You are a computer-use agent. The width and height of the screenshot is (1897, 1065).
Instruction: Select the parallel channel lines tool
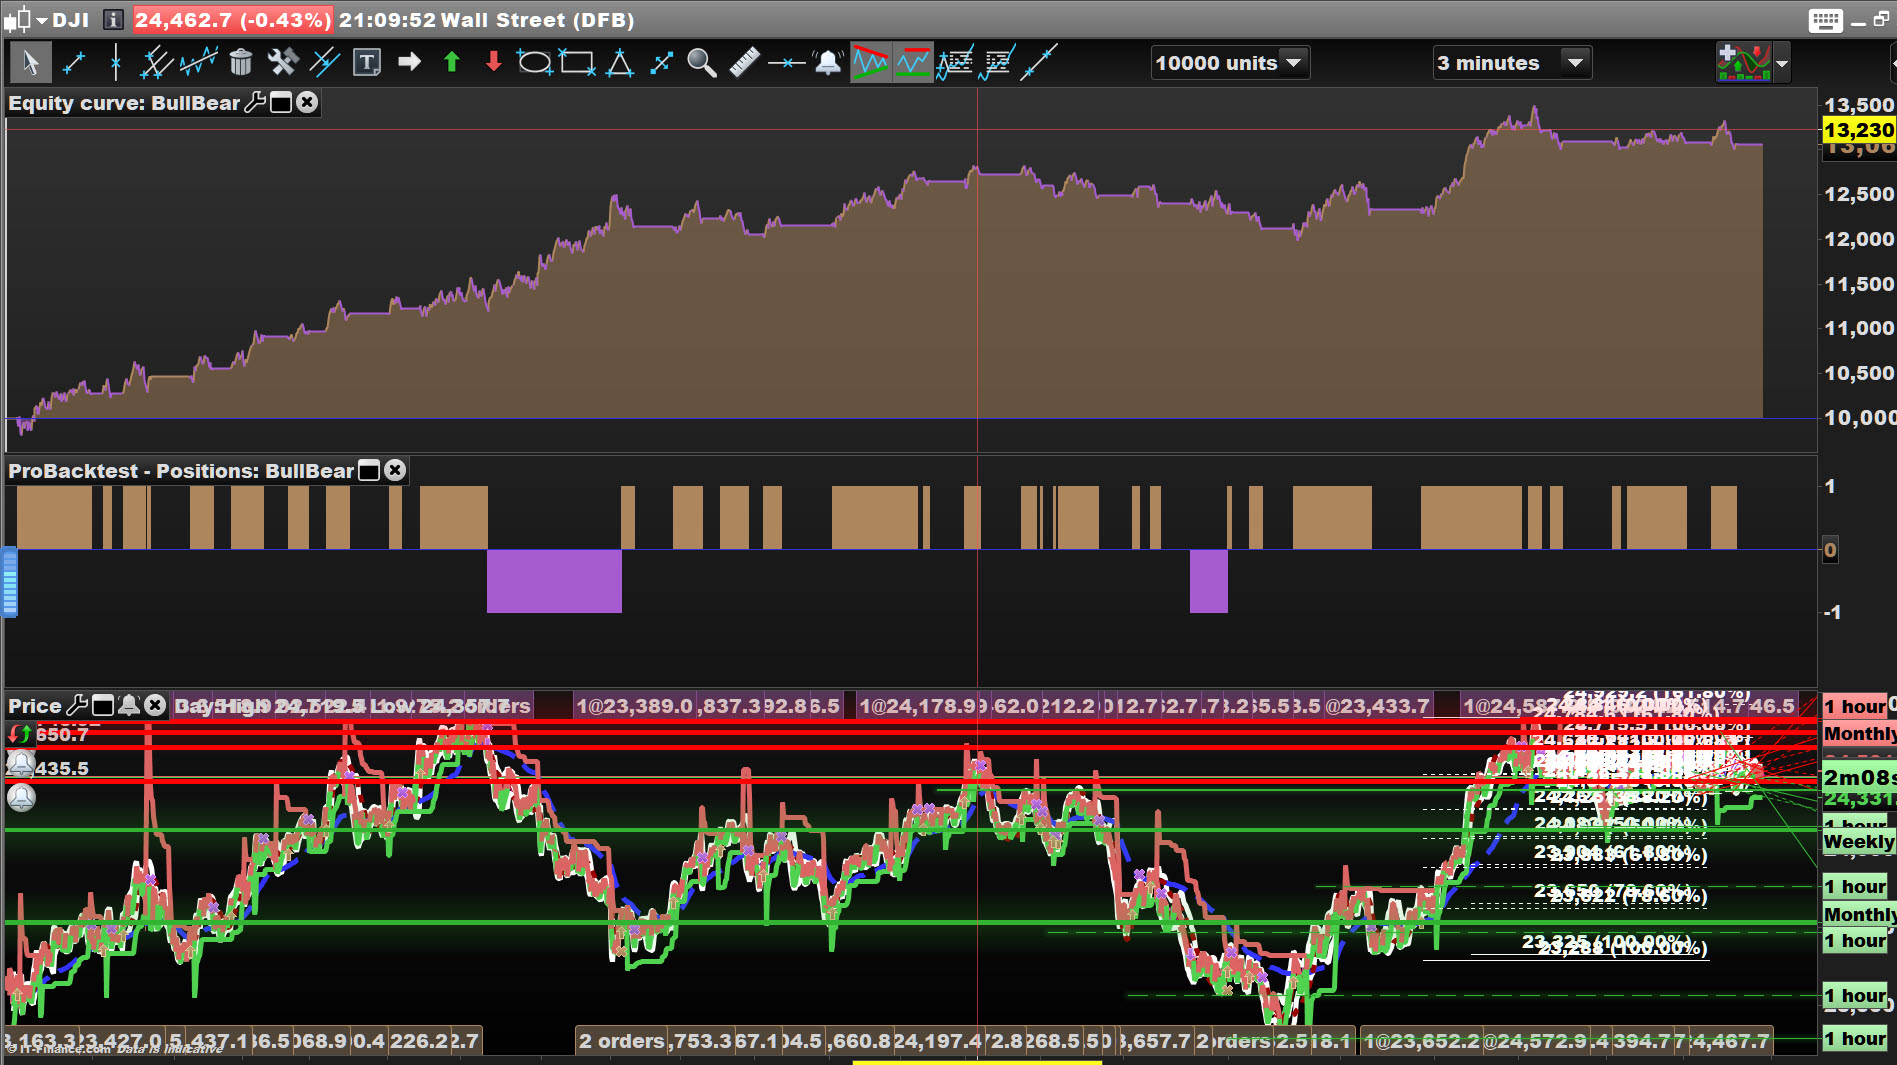[x=156, y=63]
